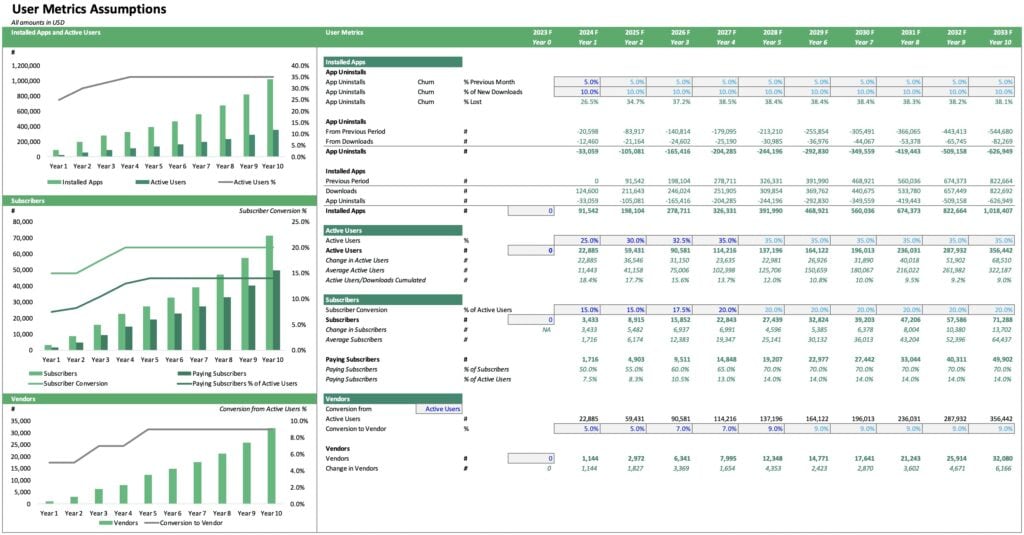Select the 2024 F Conversion to Vendor cell
The image size is (1024, 535).
click(x=577, y=429)
